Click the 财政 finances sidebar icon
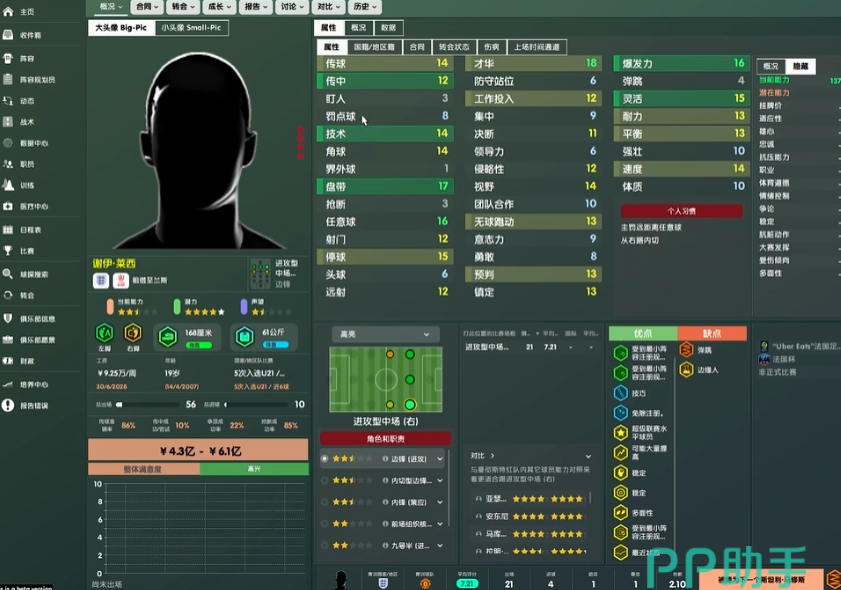Image resolution: width=841 pixels, height=590 pixels. click(x=9, y=361)
